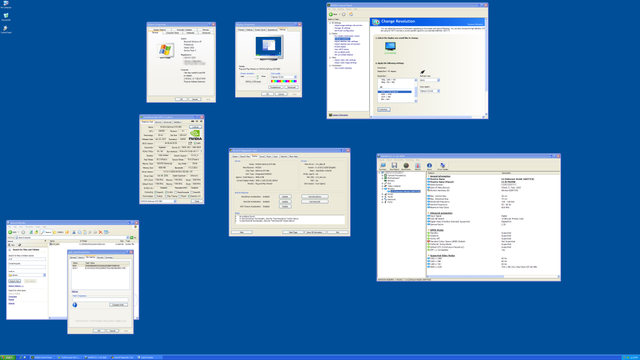Open the HWiNFO Summary toolbar icon
The height and width of the screenshot is (360, 640).
click(383, 166)
